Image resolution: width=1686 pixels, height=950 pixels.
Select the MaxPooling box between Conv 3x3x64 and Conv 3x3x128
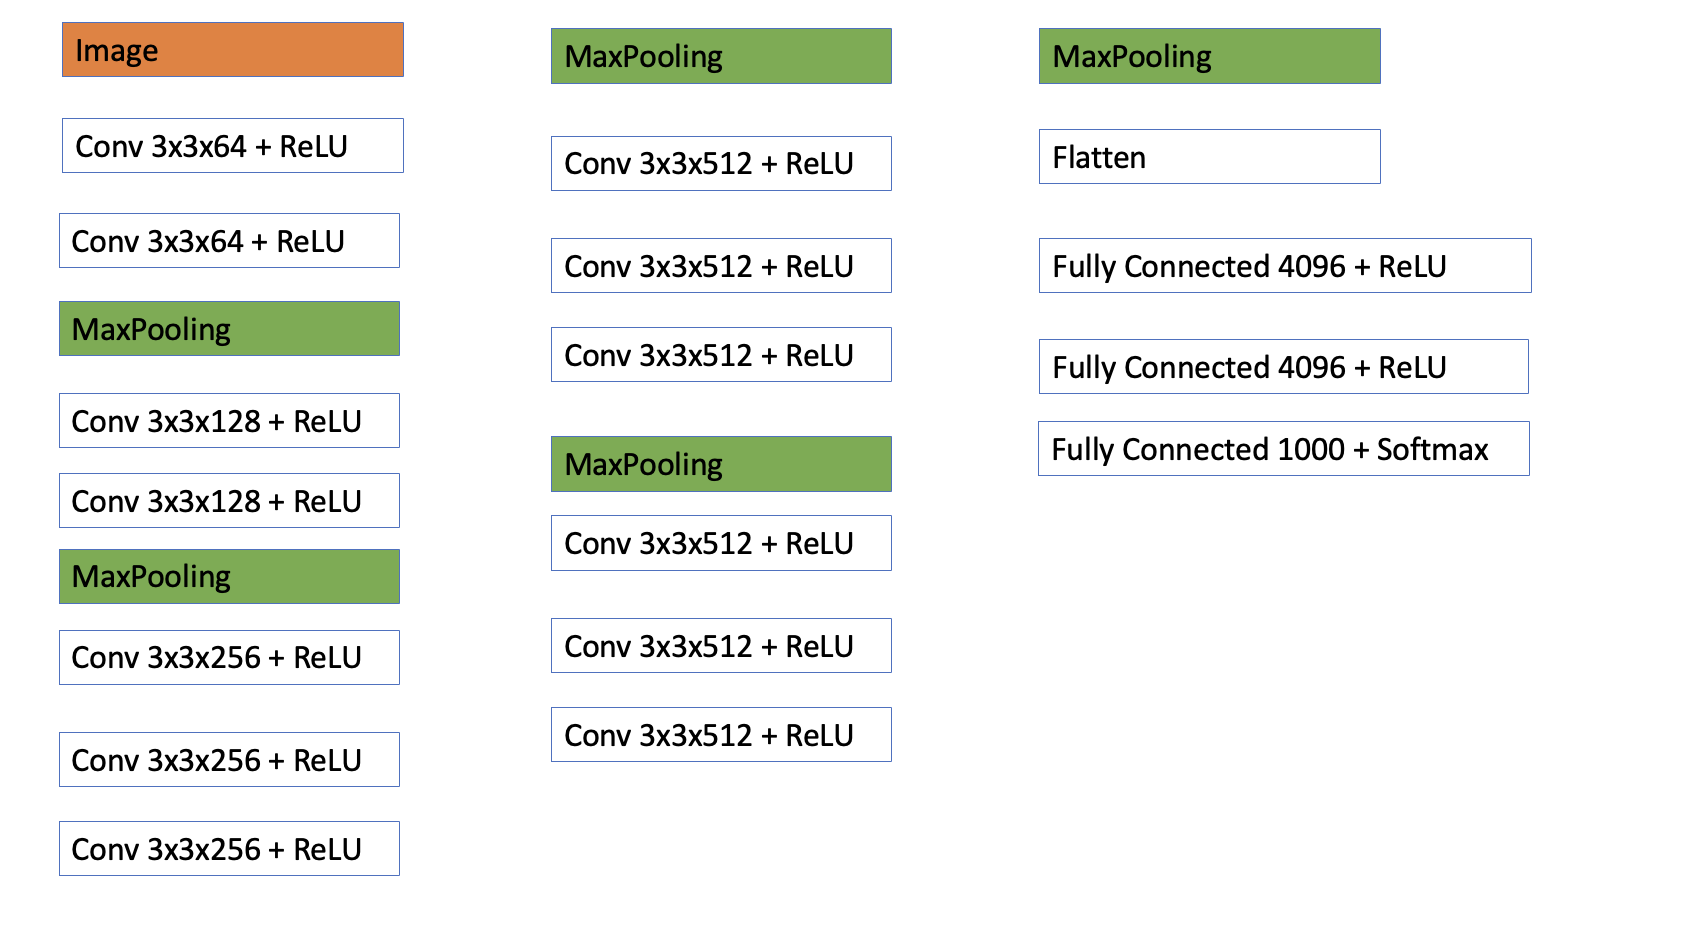(x=229, y=329)
